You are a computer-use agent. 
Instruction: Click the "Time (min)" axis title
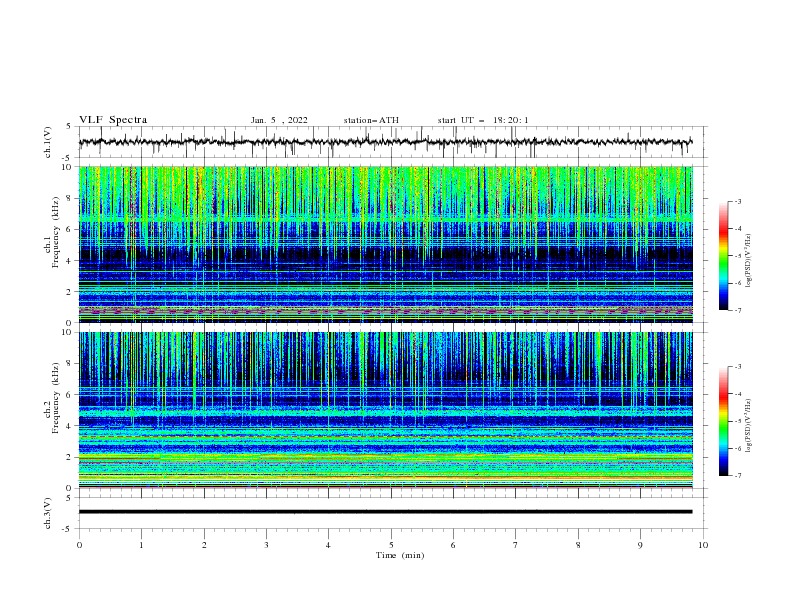click(400, 555)
